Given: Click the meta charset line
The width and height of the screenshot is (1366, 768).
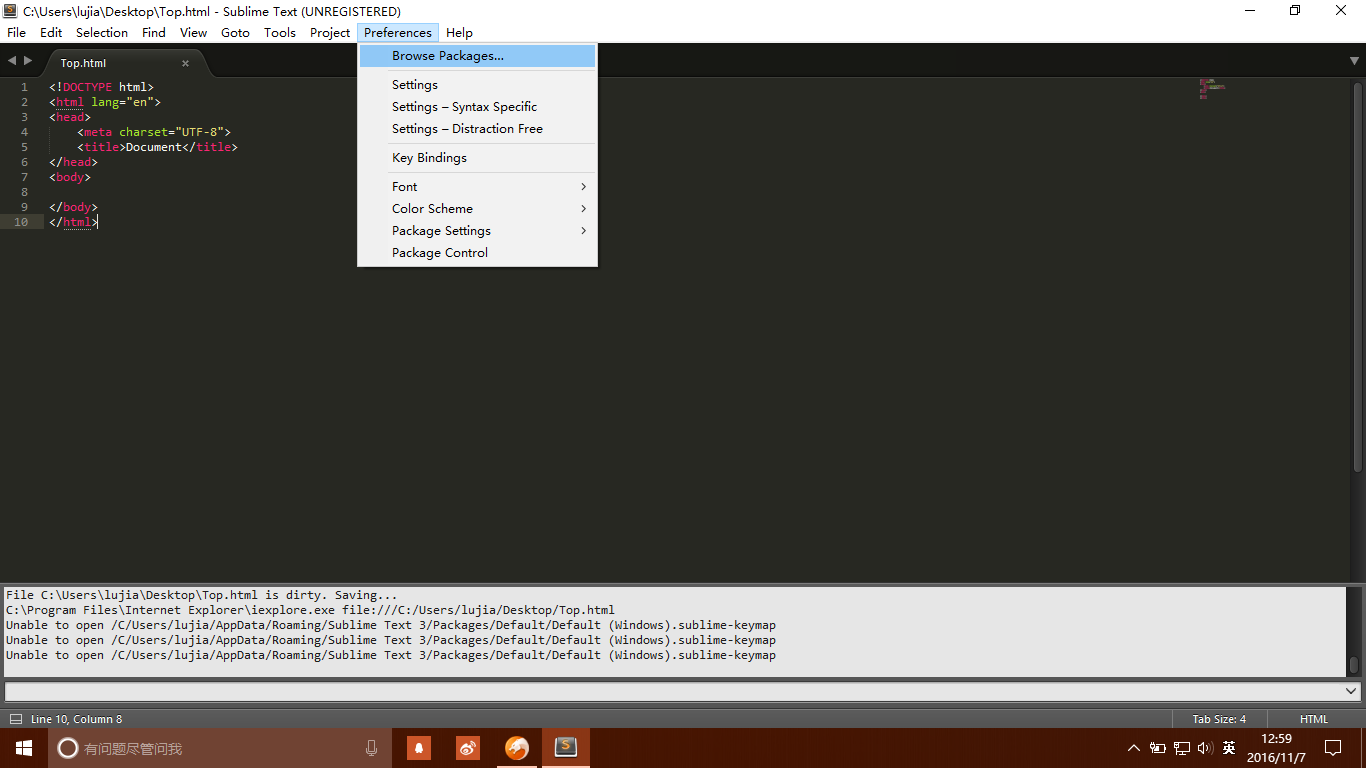Looking at the screenshot, I should click(x=154, y=132).
